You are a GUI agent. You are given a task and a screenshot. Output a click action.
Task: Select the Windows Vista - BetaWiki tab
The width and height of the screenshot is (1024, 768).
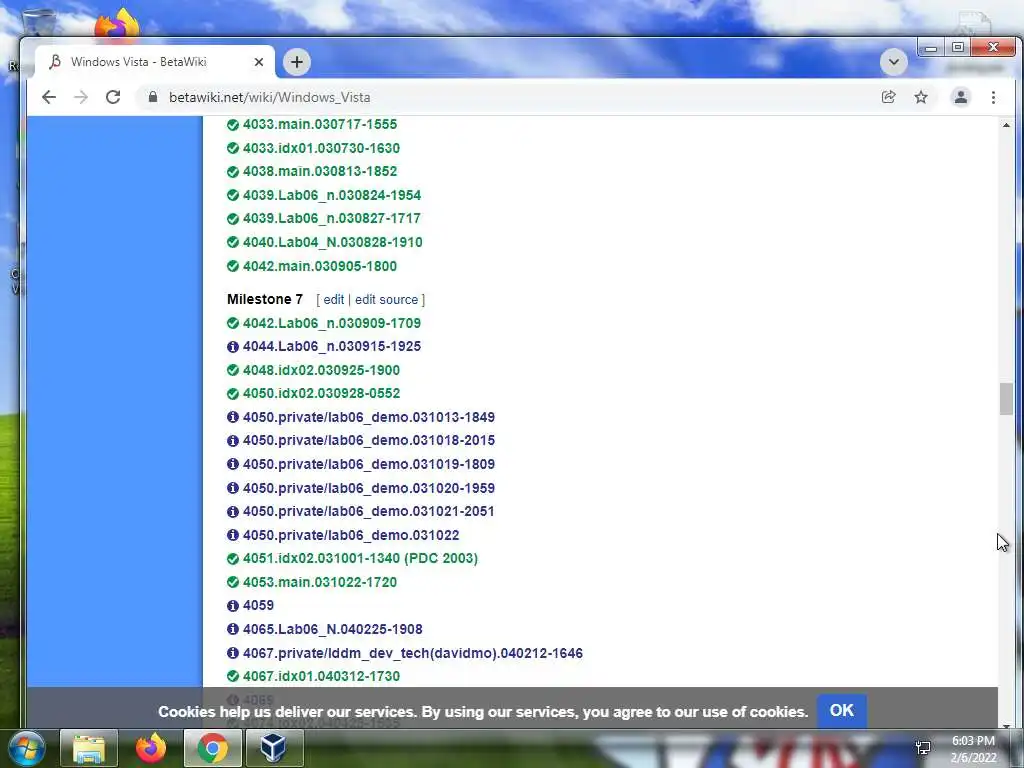coord(155,62)
